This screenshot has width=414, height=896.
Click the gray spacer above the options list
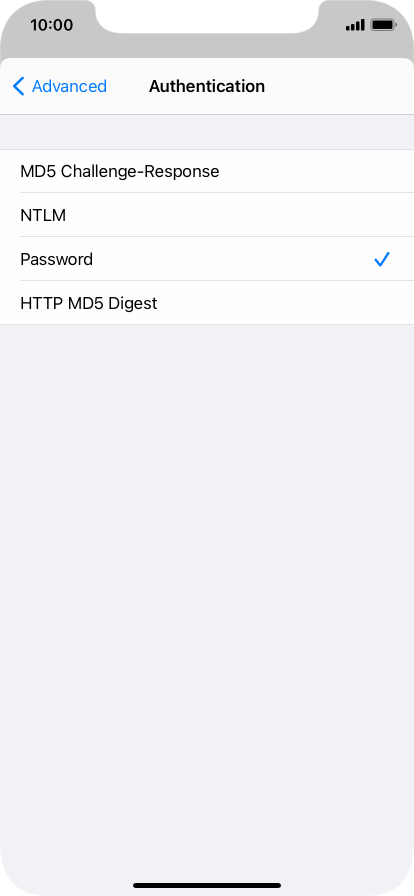point(207,132)
